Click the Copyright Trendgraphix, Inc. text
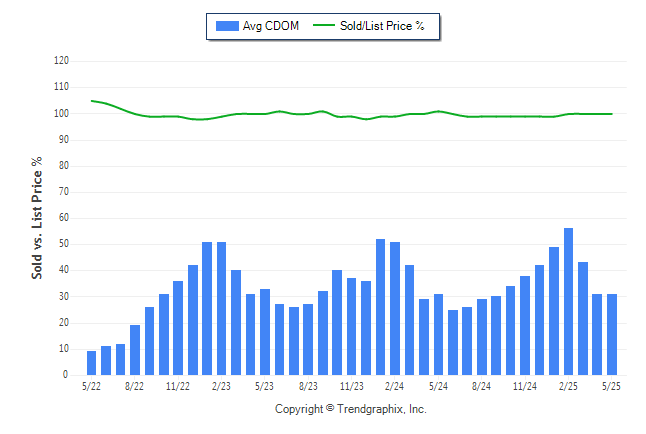Image resolution: width=646 pixels, height=434 pixels. [351, 409]
